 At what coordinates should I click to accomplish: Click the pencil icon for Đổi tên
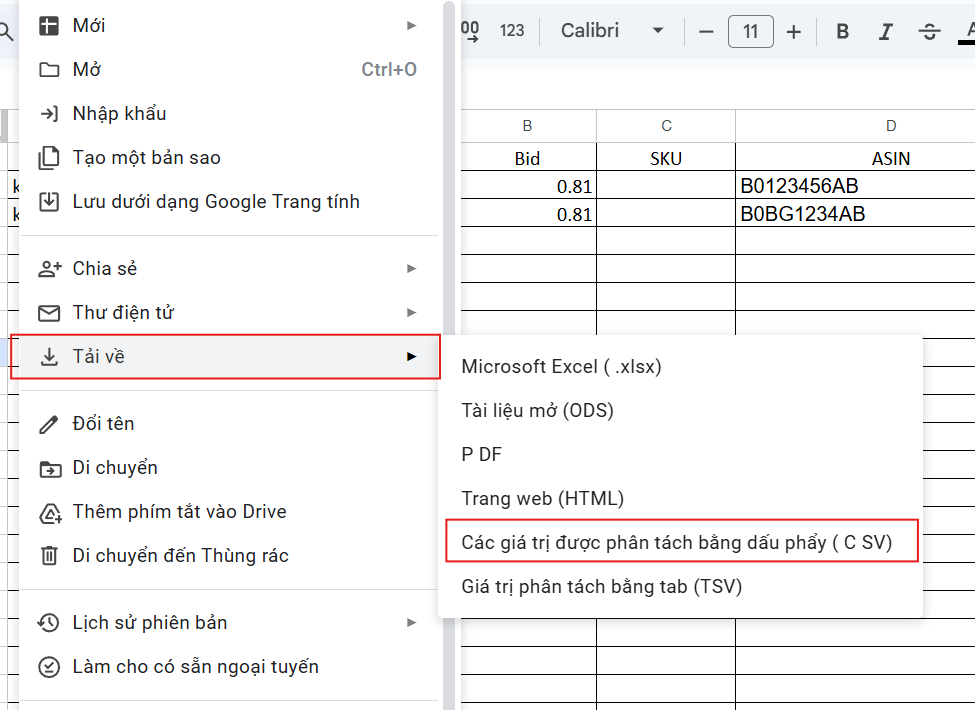tap(48, 424)
